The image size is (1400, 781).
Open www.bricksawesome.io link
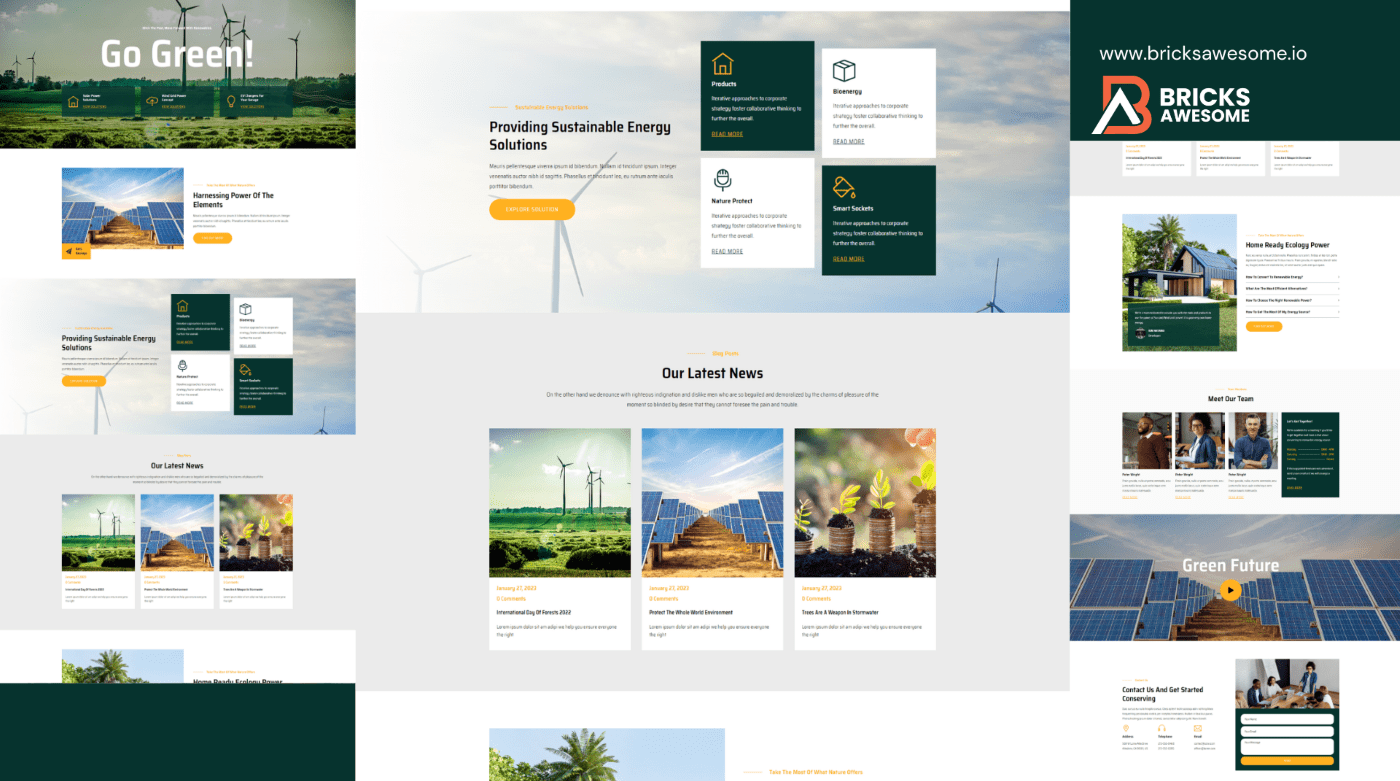(x=1202, y=52)
